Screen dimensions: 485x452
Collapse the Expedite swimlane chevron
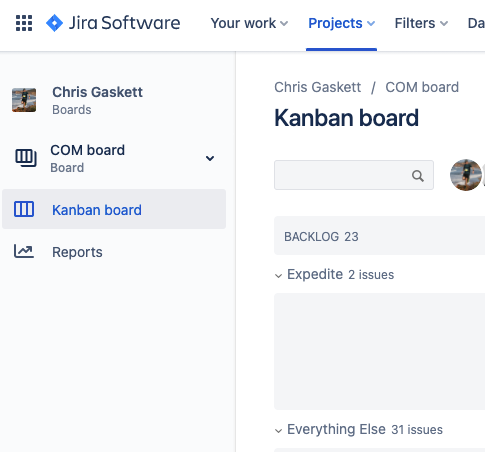coord(278,276)
